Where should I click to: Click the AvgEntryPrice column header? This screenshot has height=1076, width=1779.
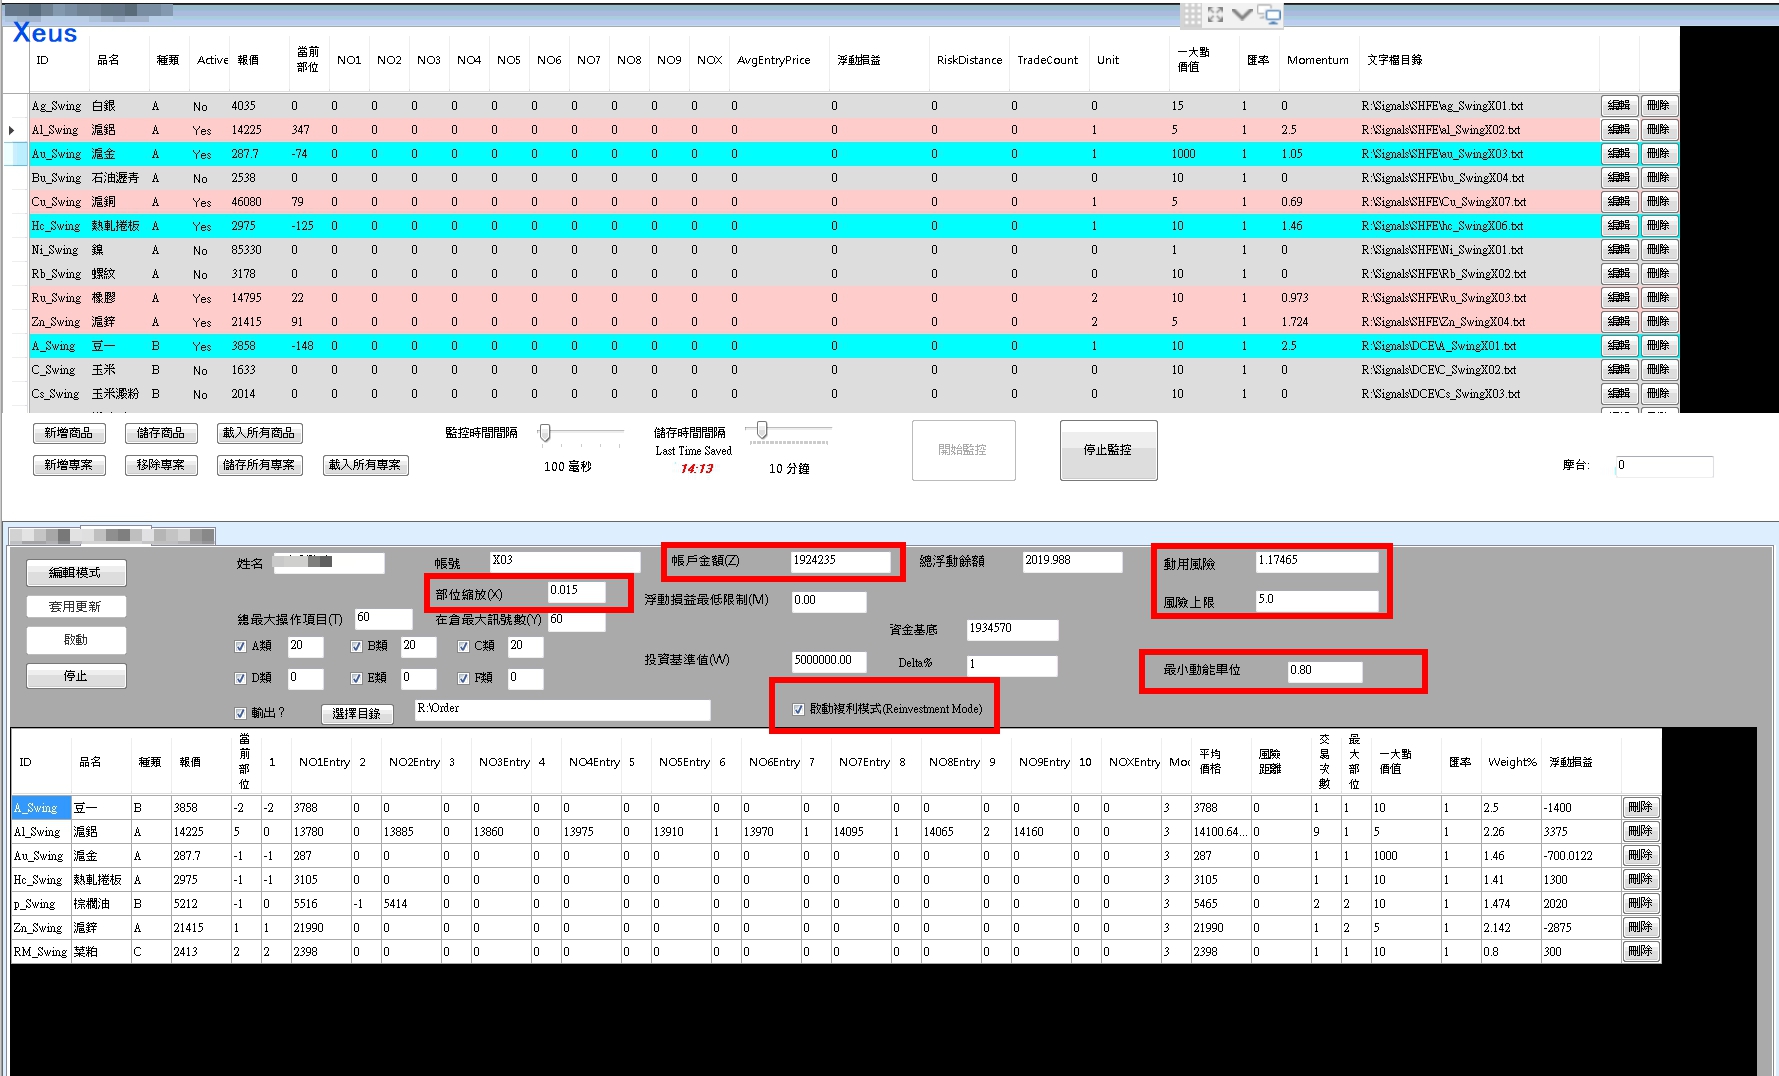tap(774, 60)
